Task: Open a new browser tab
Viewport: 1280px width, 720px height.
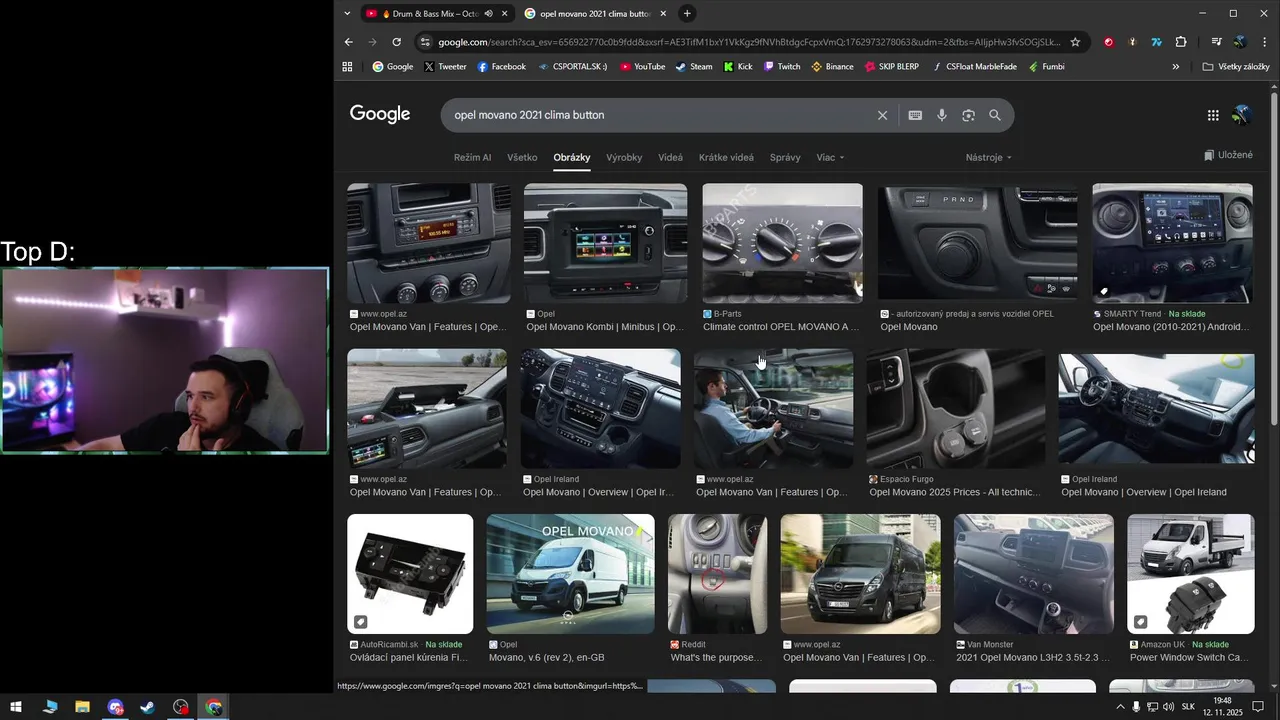Action: pos(687,13)
